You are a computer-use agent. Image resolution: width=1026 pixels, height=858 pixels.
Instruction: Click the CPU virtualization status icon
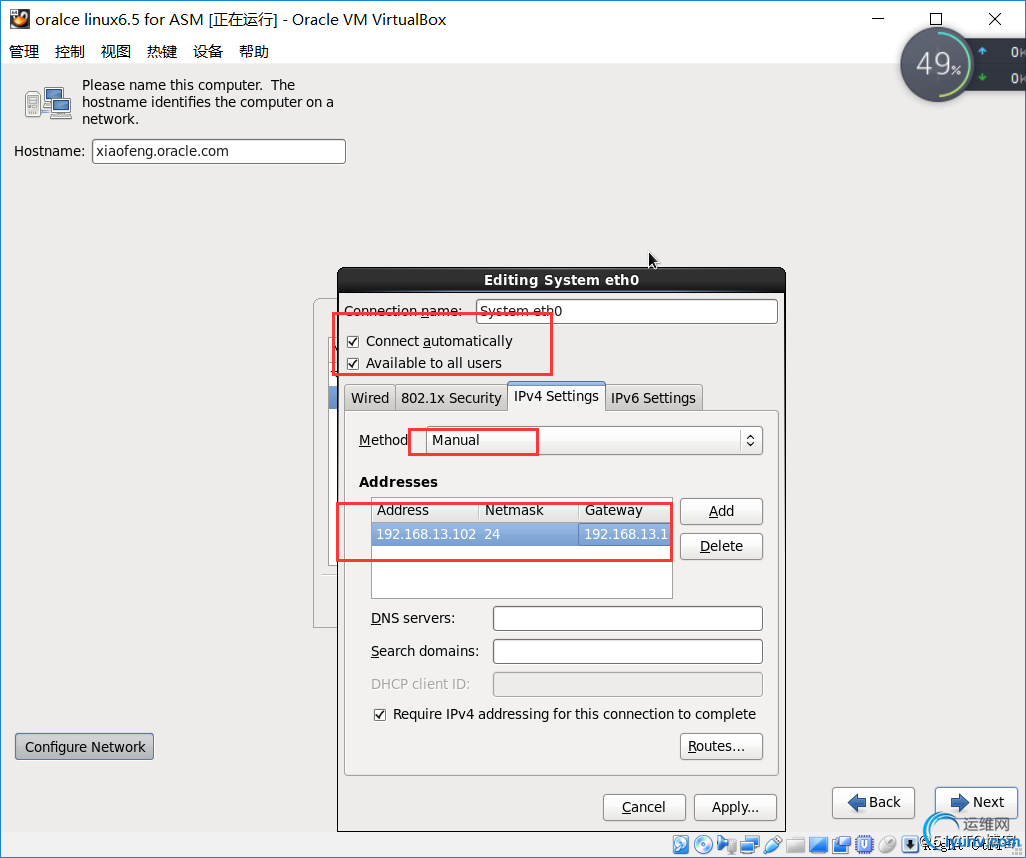[x=864, y=844]
